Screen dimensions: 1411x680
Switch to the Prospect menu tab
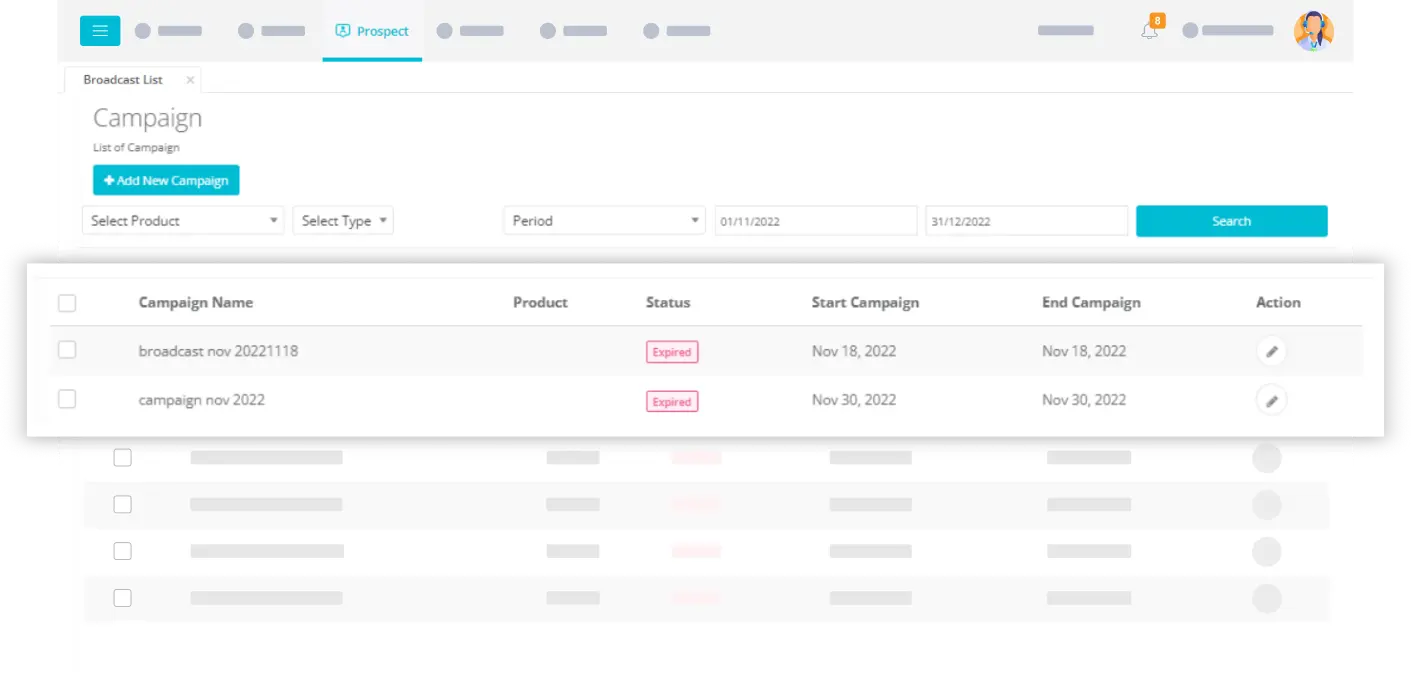[x=372, y=31]
